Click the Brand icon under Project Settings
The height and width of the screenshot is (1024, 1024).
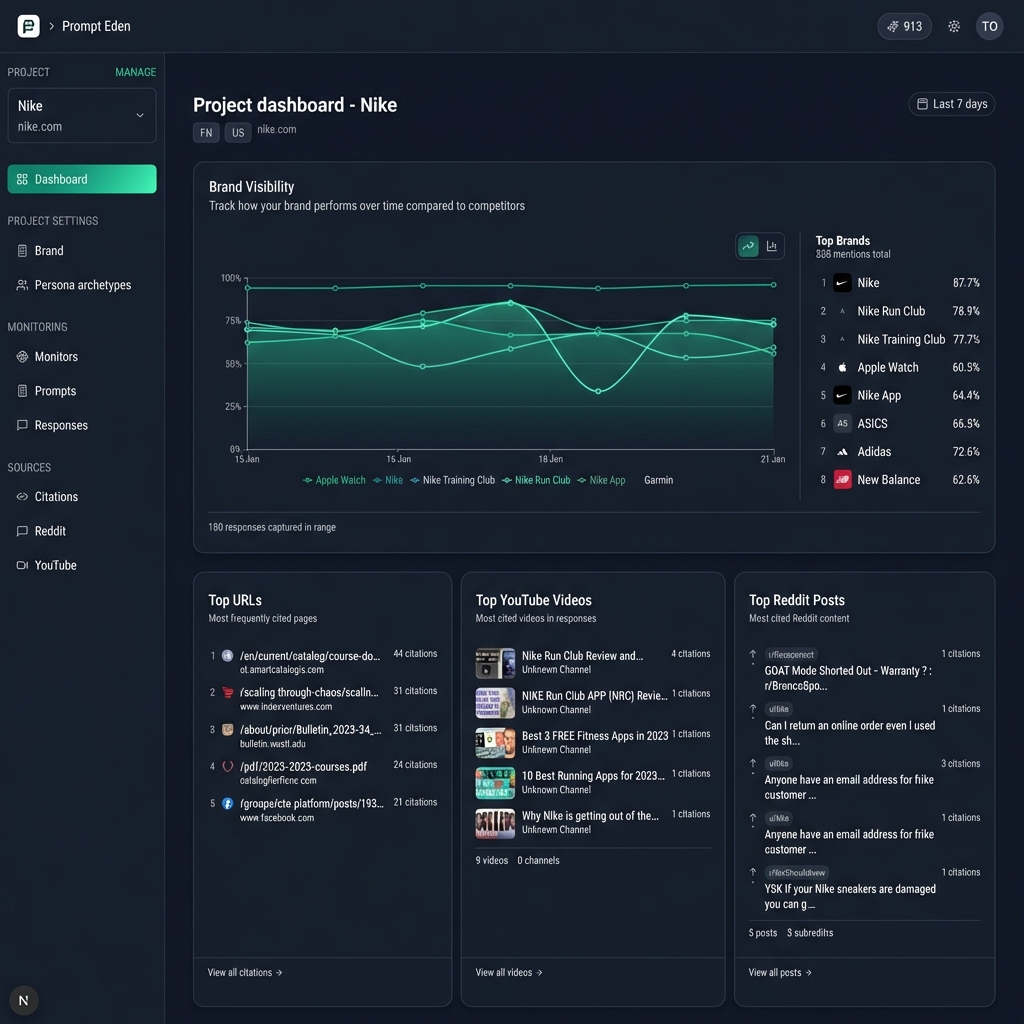click(21, 250)
